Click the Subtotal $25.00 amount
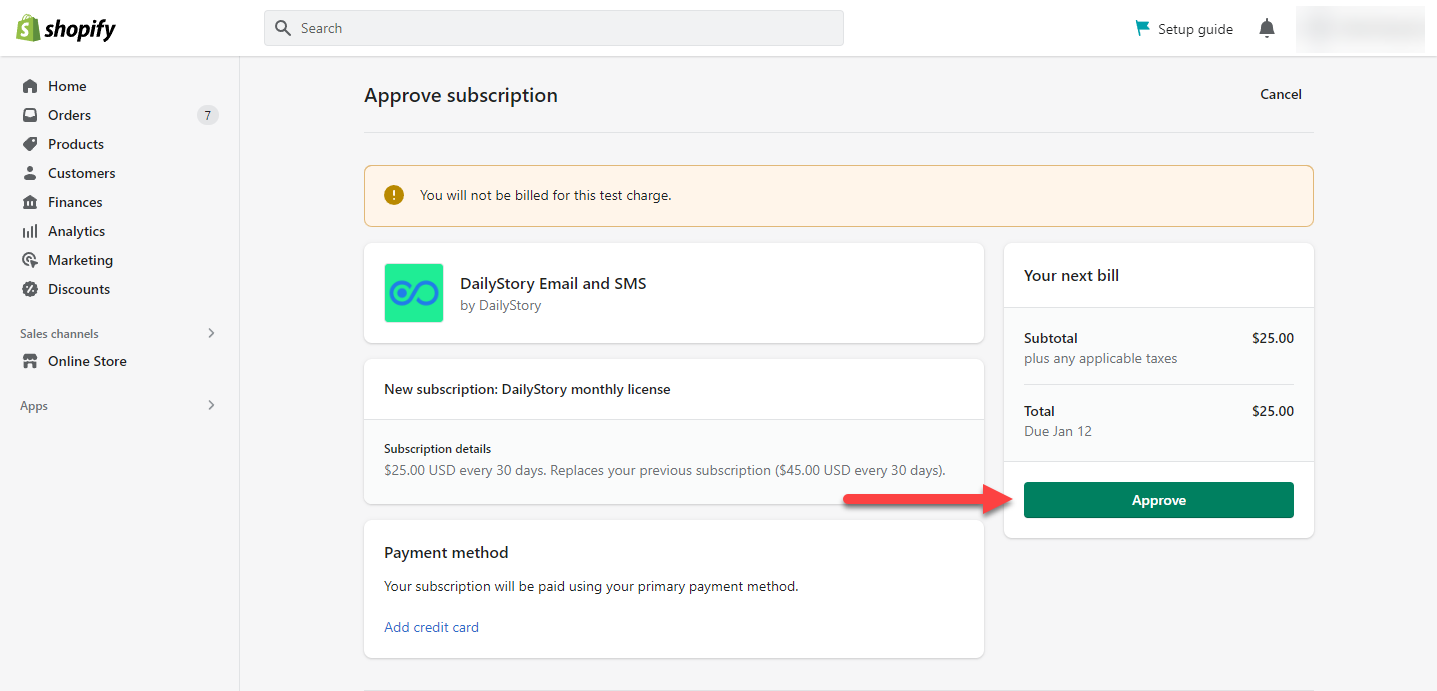The image size is (1437, 691). click(1273, 338)
